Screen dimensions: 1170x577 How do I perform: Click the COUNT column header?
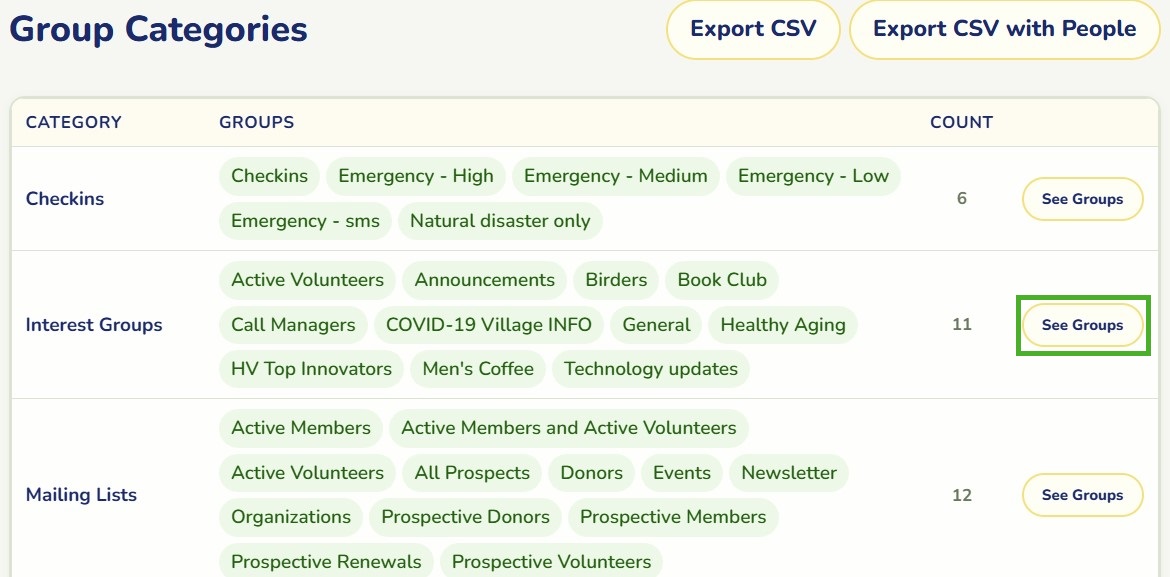pos(961,122)
